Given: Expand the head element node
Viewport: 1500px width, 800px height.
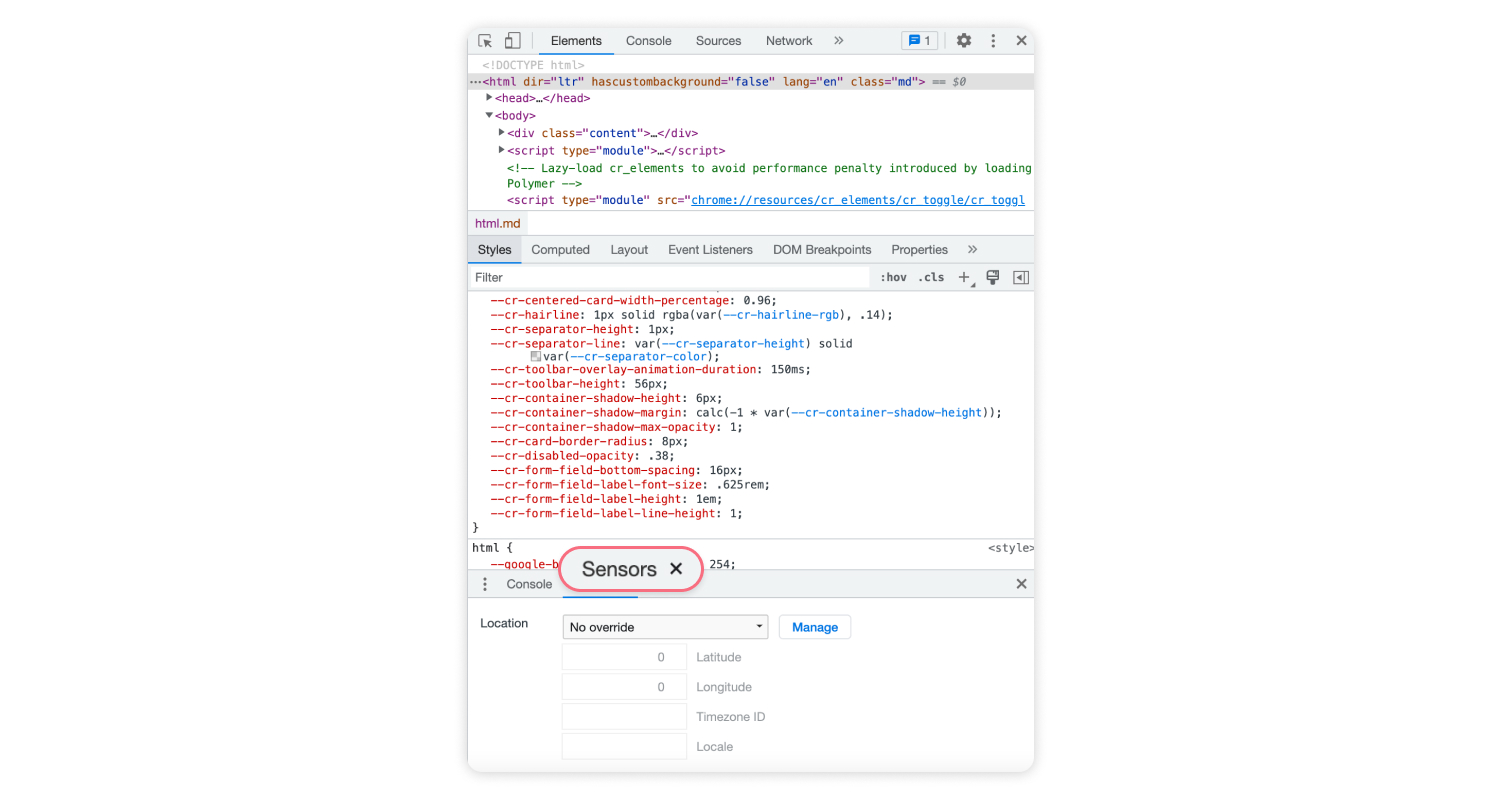Looking at the screenshot, I should point(488,98).
